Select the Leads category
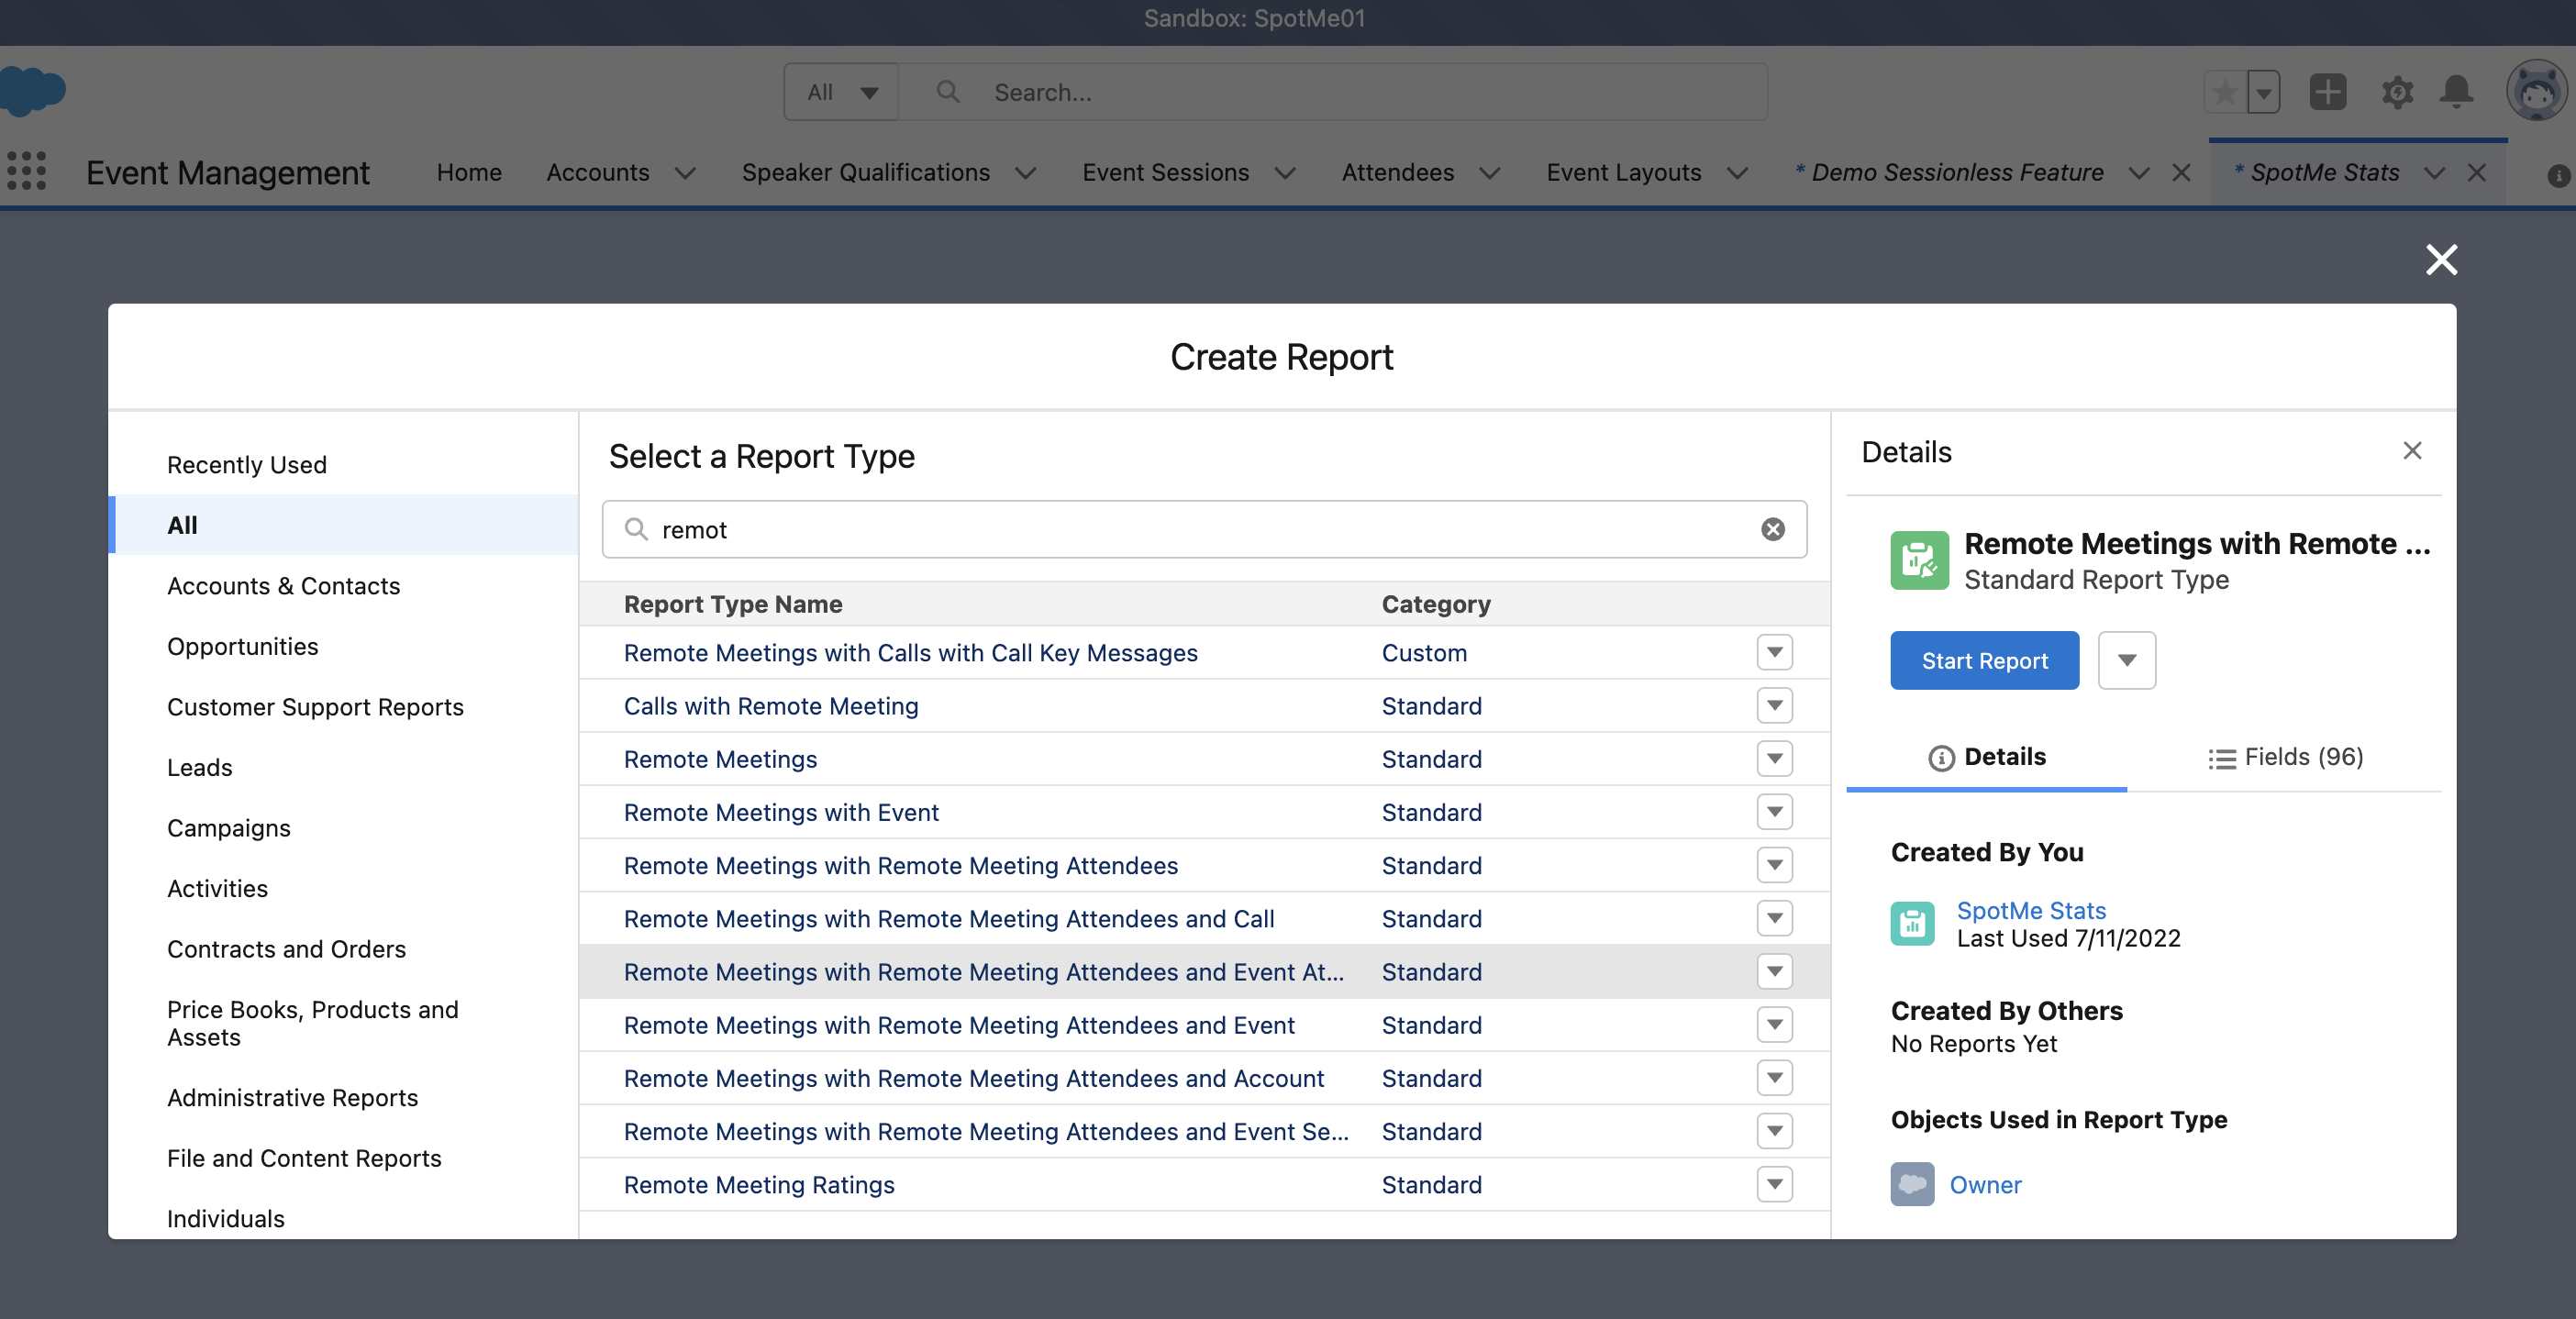Viewport: 2576px width, 1319px height. (344, 767)
